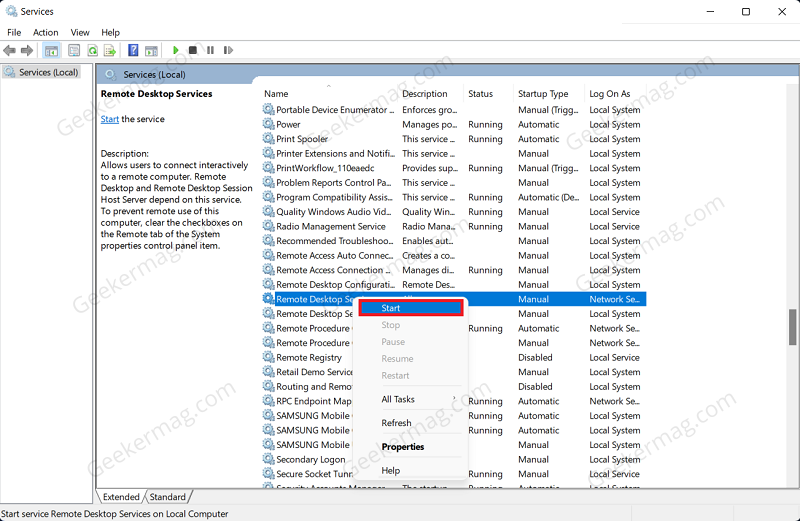Choose Restart in the context menu

(411, 376)
